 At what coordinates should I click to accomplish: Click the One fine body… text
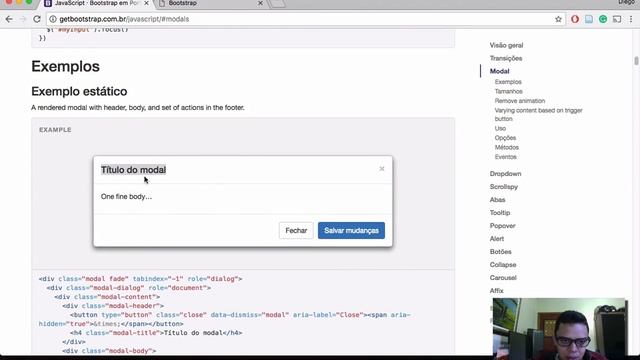126,197
